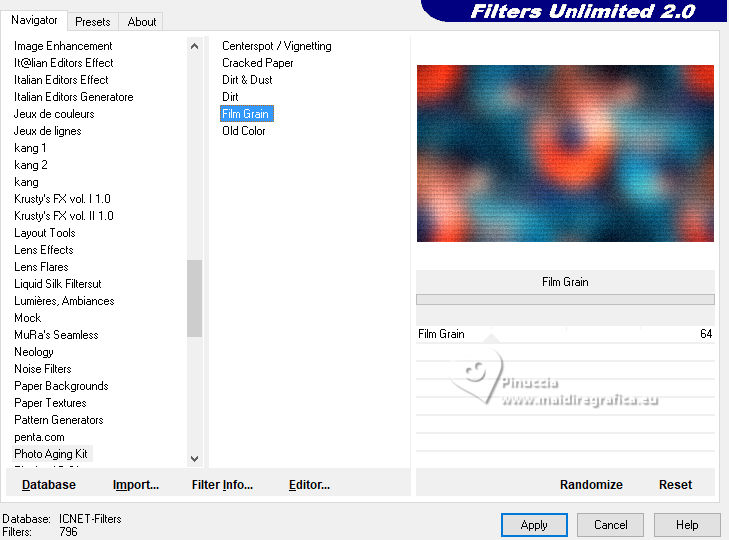Select Paper Backgrounds category
The width and height of the screenshot is (729, 540).
(61, 386)
